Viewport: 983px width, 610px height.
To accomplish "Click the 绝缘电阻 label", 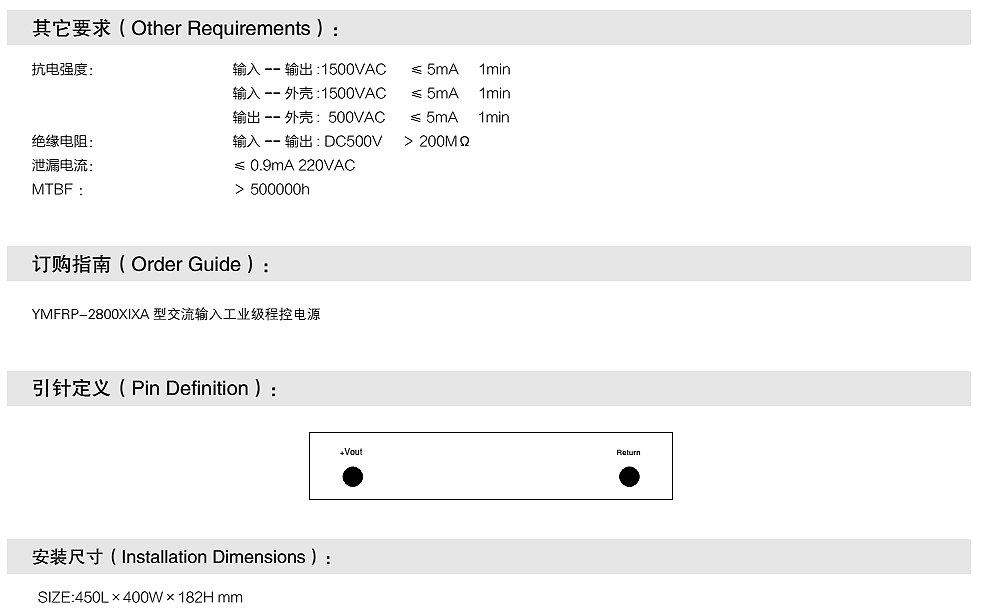I will click(x=62, y=142).
